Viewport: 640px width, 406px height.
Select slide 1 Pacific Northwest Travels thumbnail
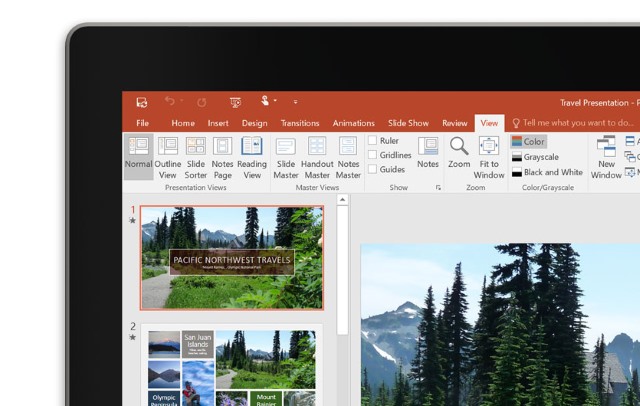coord(232,258)
